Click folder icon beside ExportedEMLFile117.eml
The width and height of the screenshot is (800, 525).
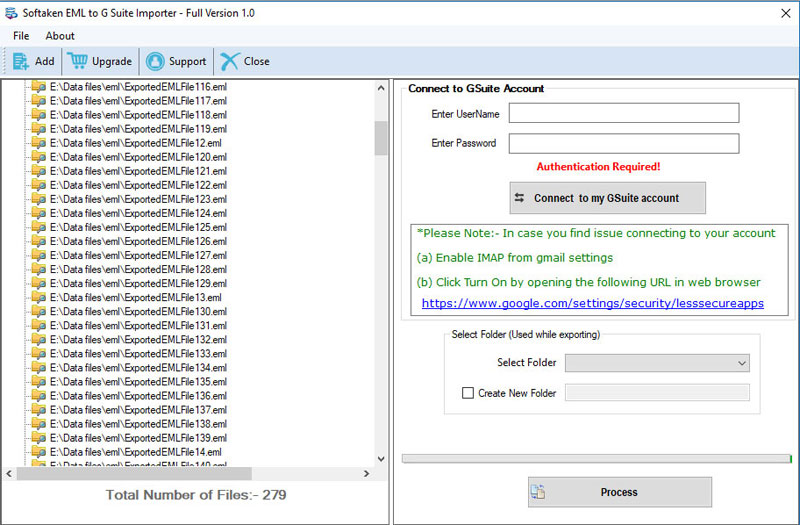point(38,101)
